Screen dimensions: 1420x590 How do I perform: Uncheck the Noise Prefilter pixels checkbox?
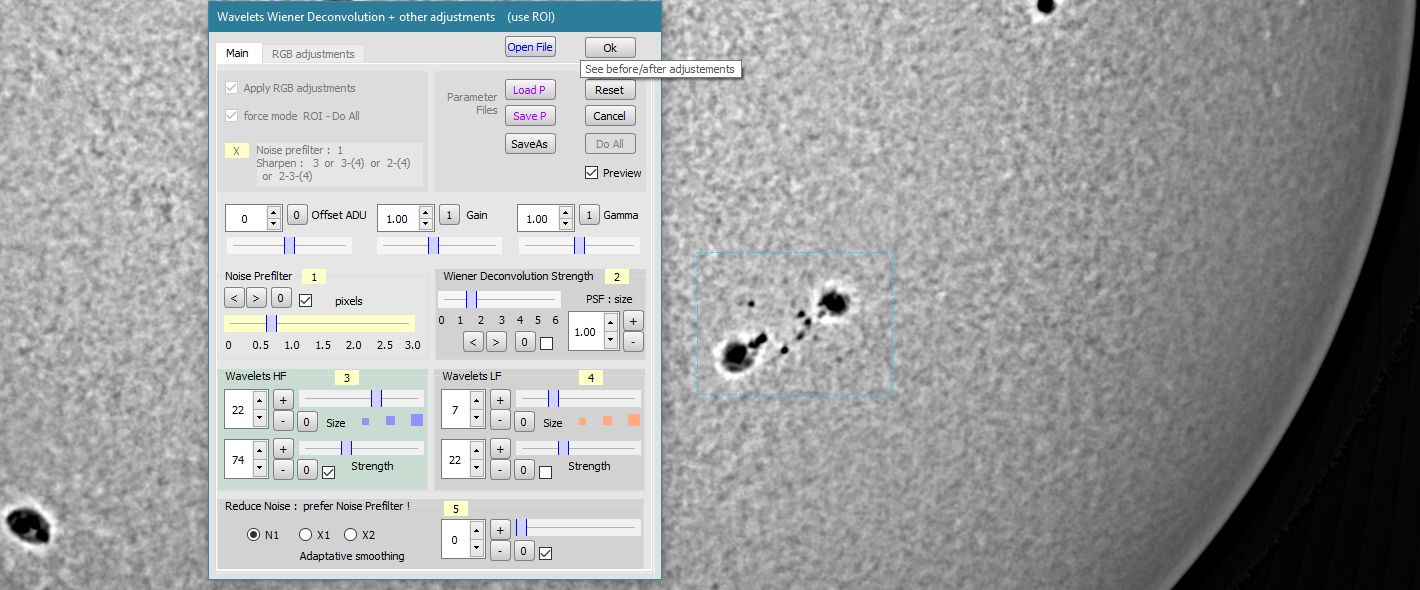click(306, 300)
